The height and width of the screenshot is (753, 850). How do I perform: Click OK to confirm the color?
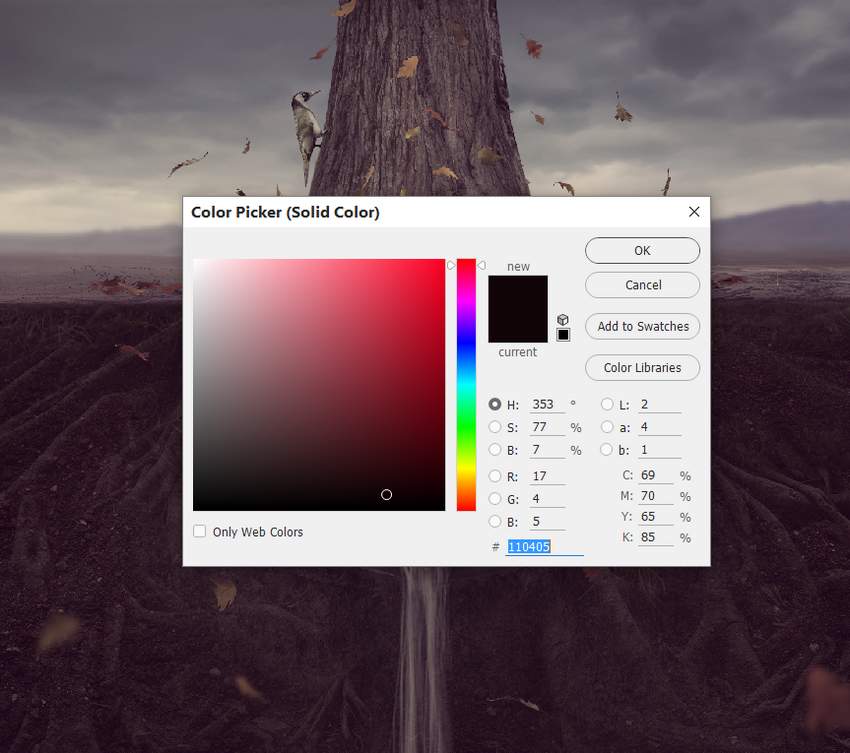coord(642,250)
